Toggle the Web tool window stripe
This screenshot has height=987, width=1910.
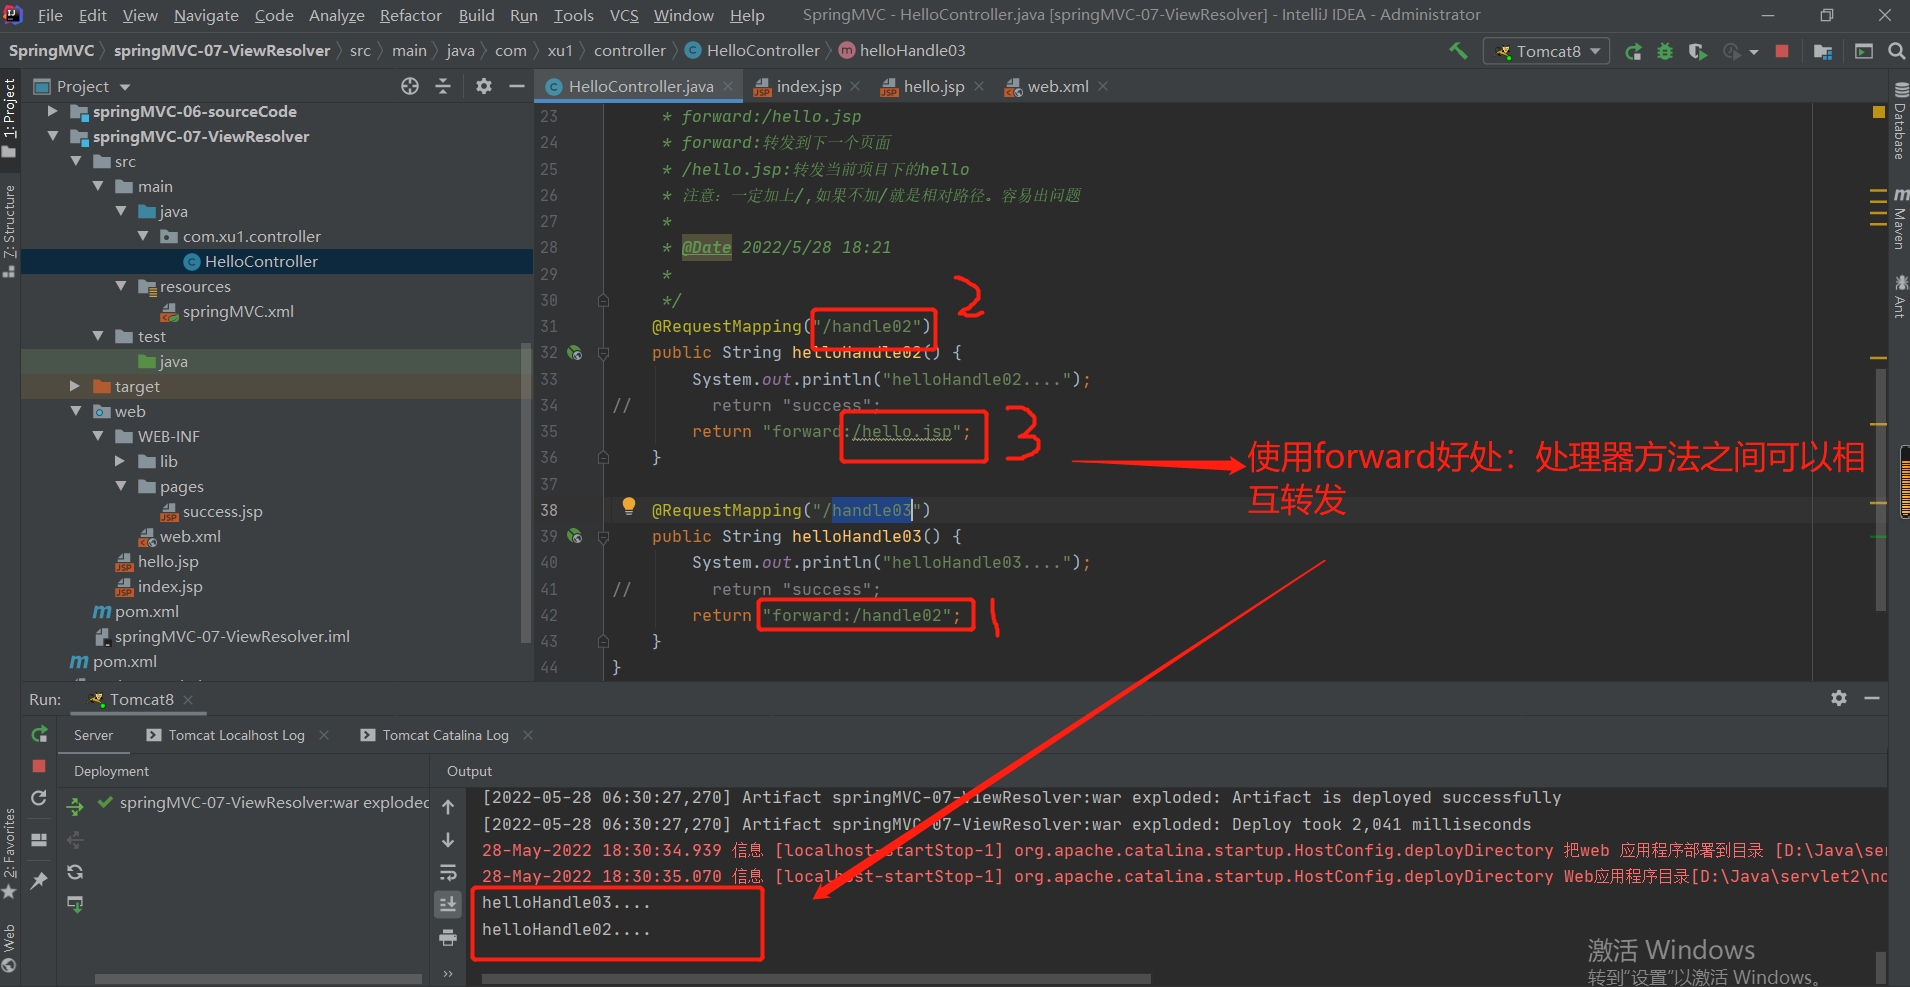click(10, 948)
